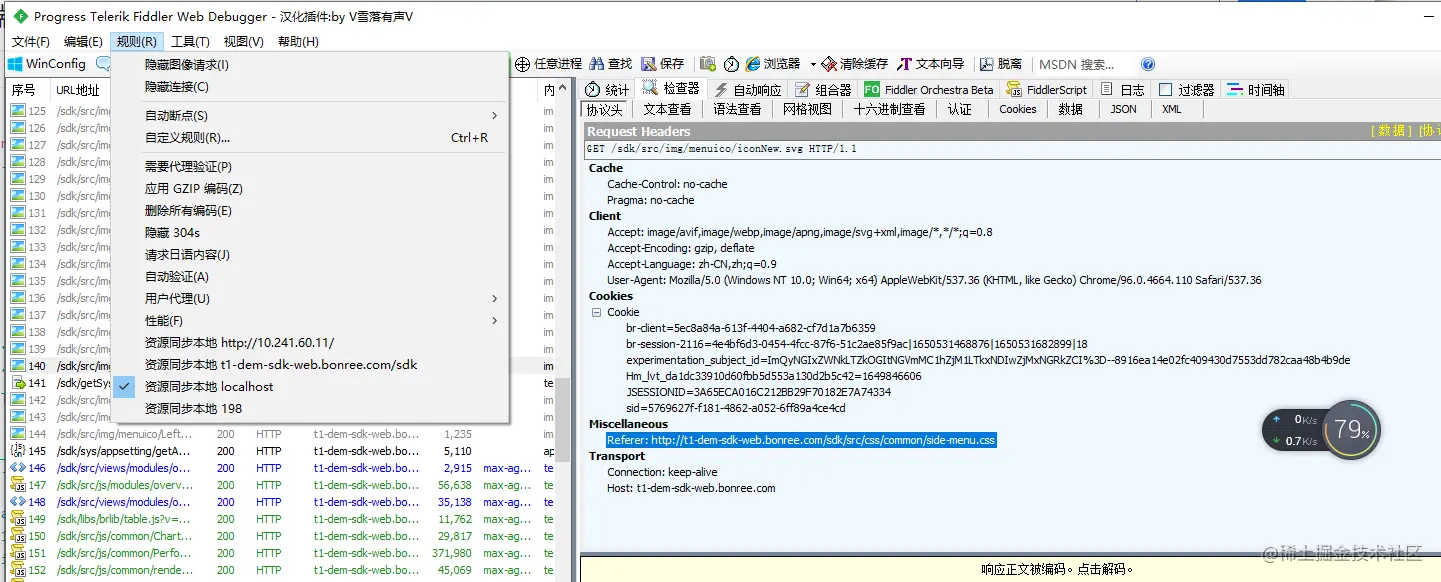This screenshot has height=582, width=1441.
Task: Open the 自动响应 autoresponder tab
Action: coord(748,90)
